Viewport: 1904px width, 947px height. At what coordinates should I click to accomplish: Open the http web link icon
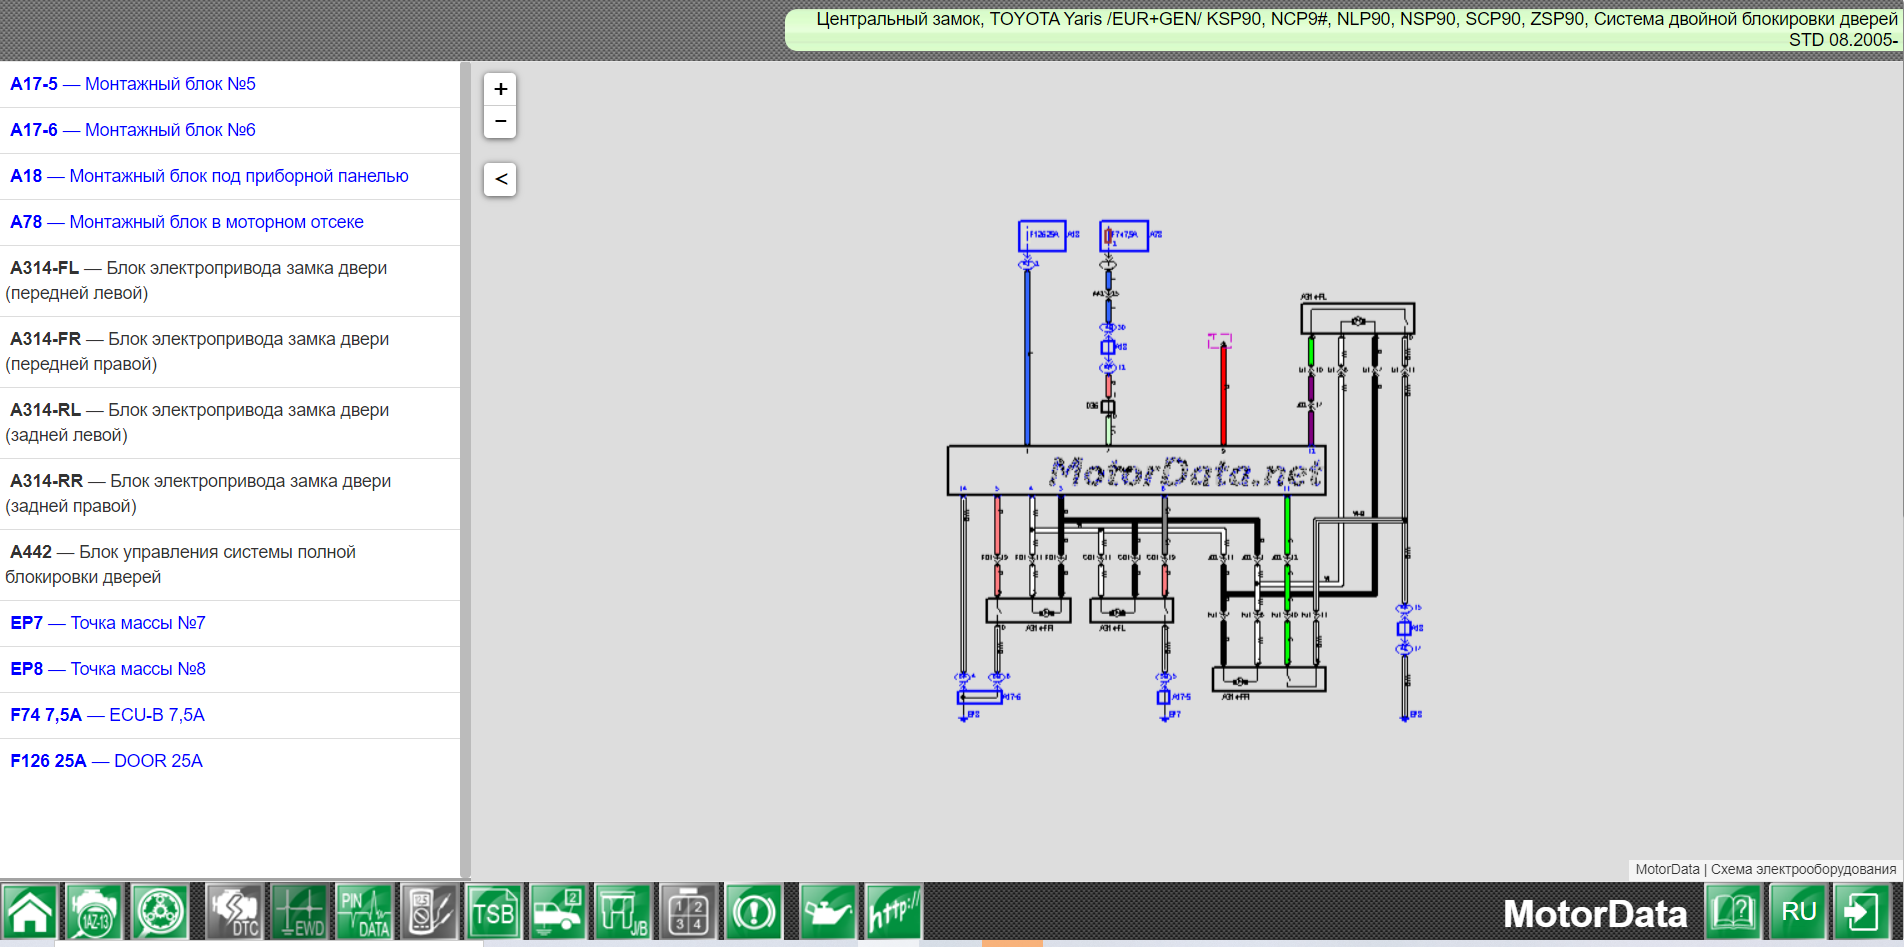pyautogui.click(x=892, y=912)
